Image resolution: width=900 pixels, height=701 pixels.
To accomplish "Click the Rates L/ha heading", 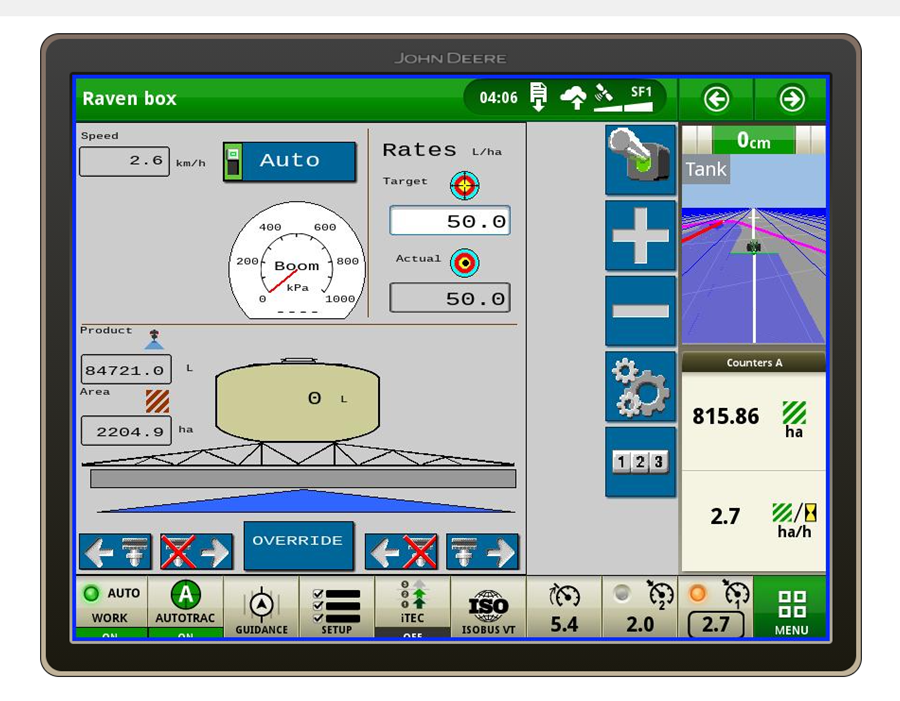I will 442,150.
